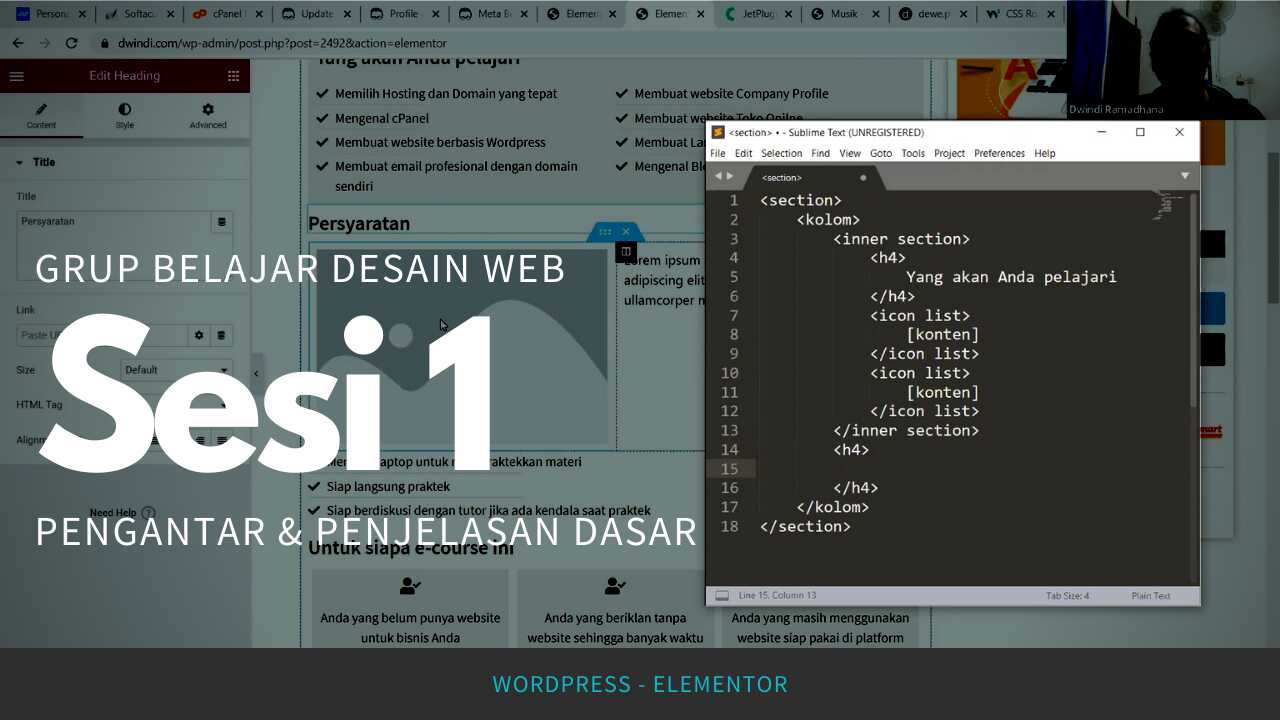Open Sublime Text tab list dropdown arrow

(x=1184, y=176)
